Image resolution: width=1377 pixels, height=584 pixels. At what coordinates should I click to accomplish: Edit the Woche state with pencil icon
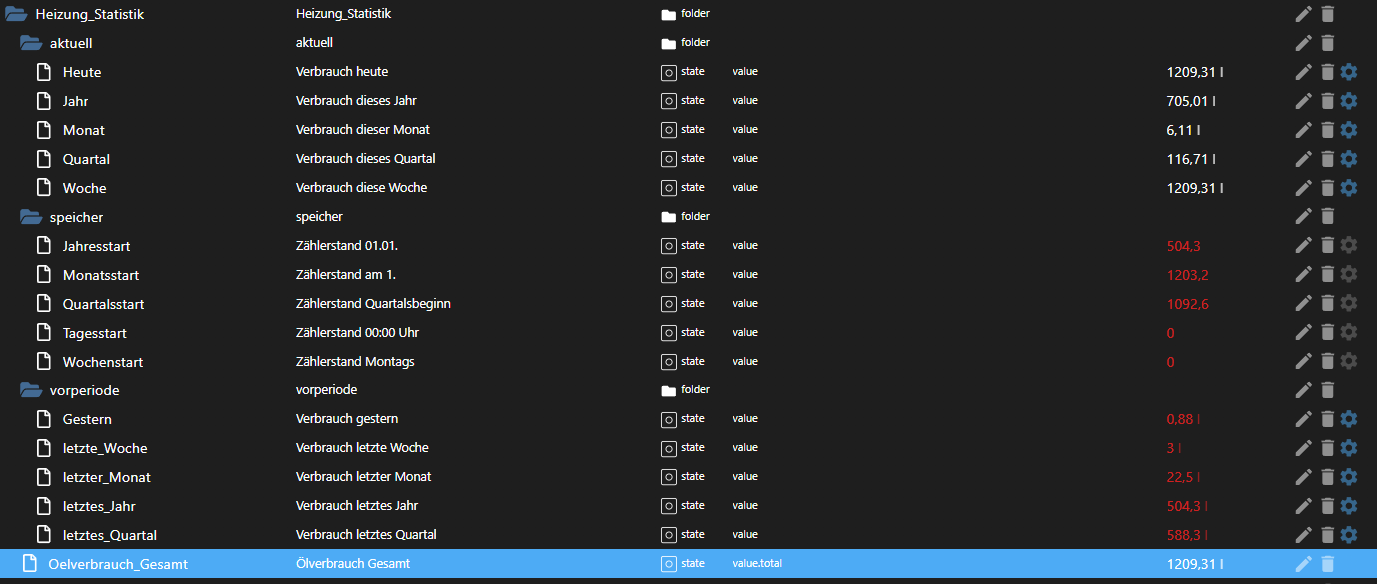pyautogui.click(x=1303, y=188)
